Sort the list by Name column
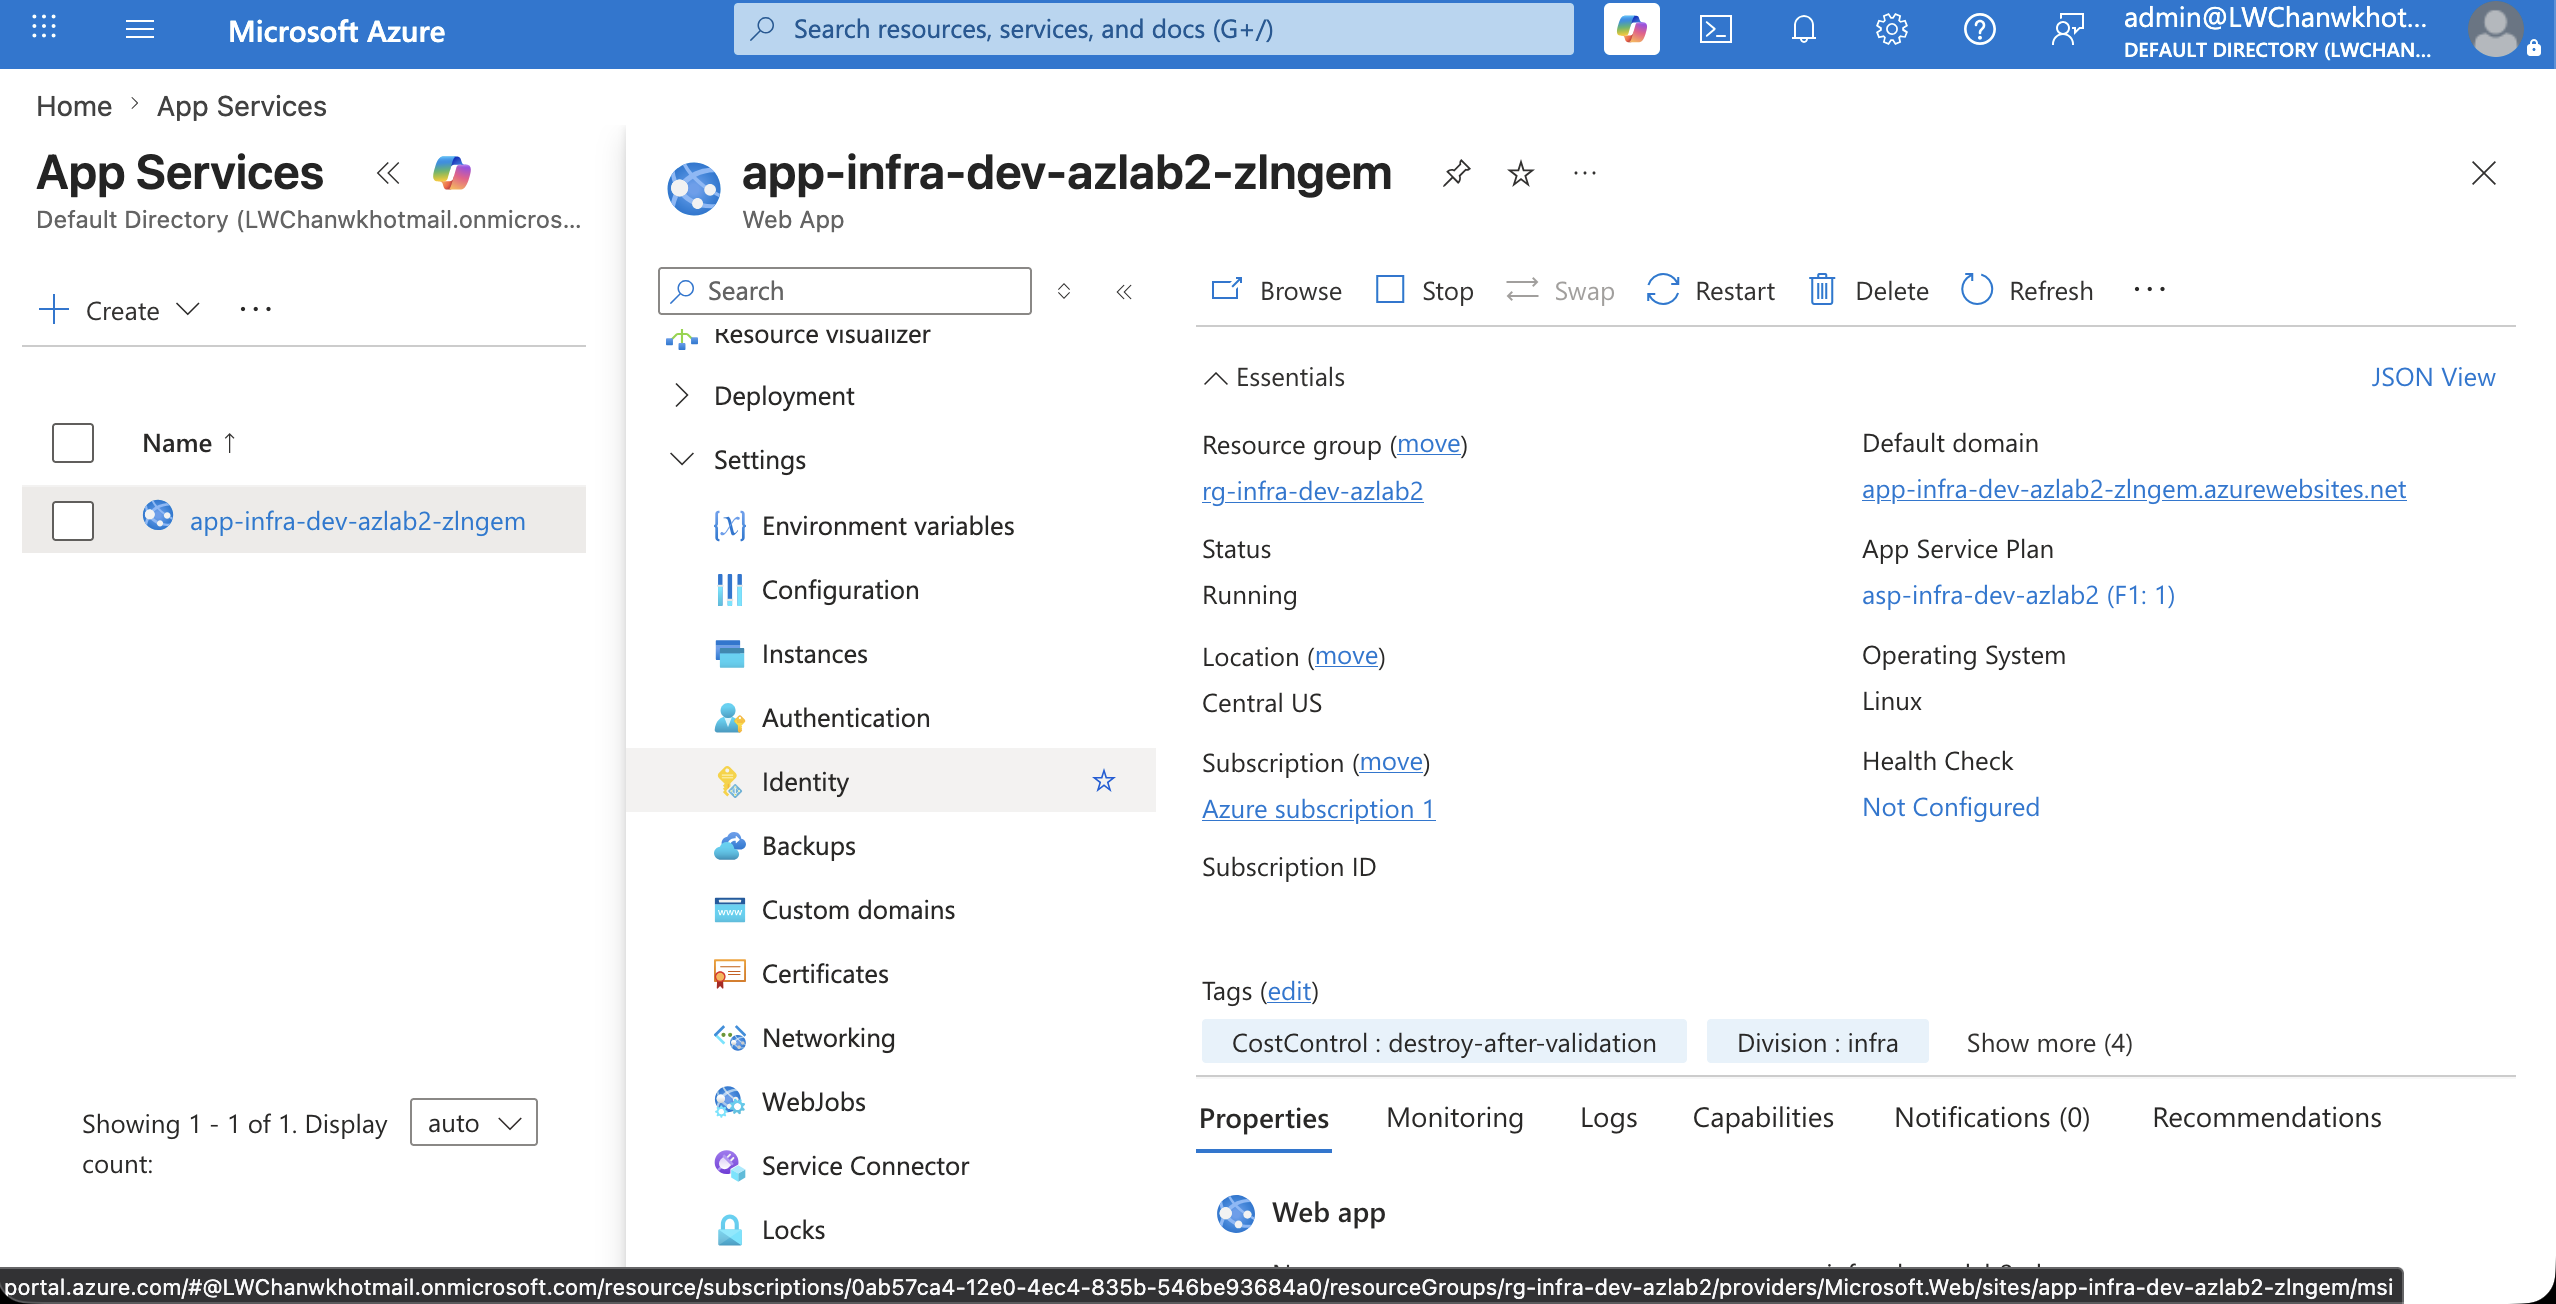Screen dimensions: 2556x1304 tap(189, 443)
